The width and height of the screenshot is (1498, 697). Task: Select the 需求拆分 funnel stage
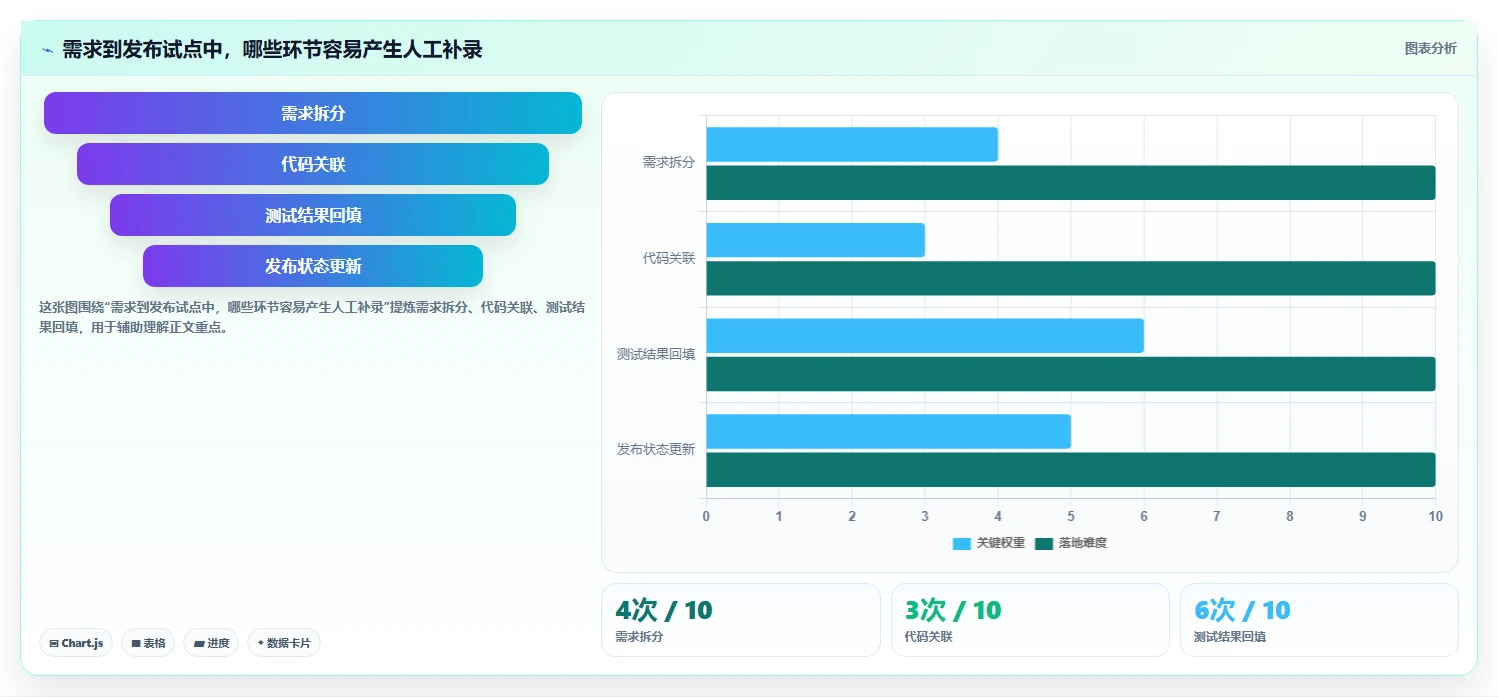[x=313, y=113]
